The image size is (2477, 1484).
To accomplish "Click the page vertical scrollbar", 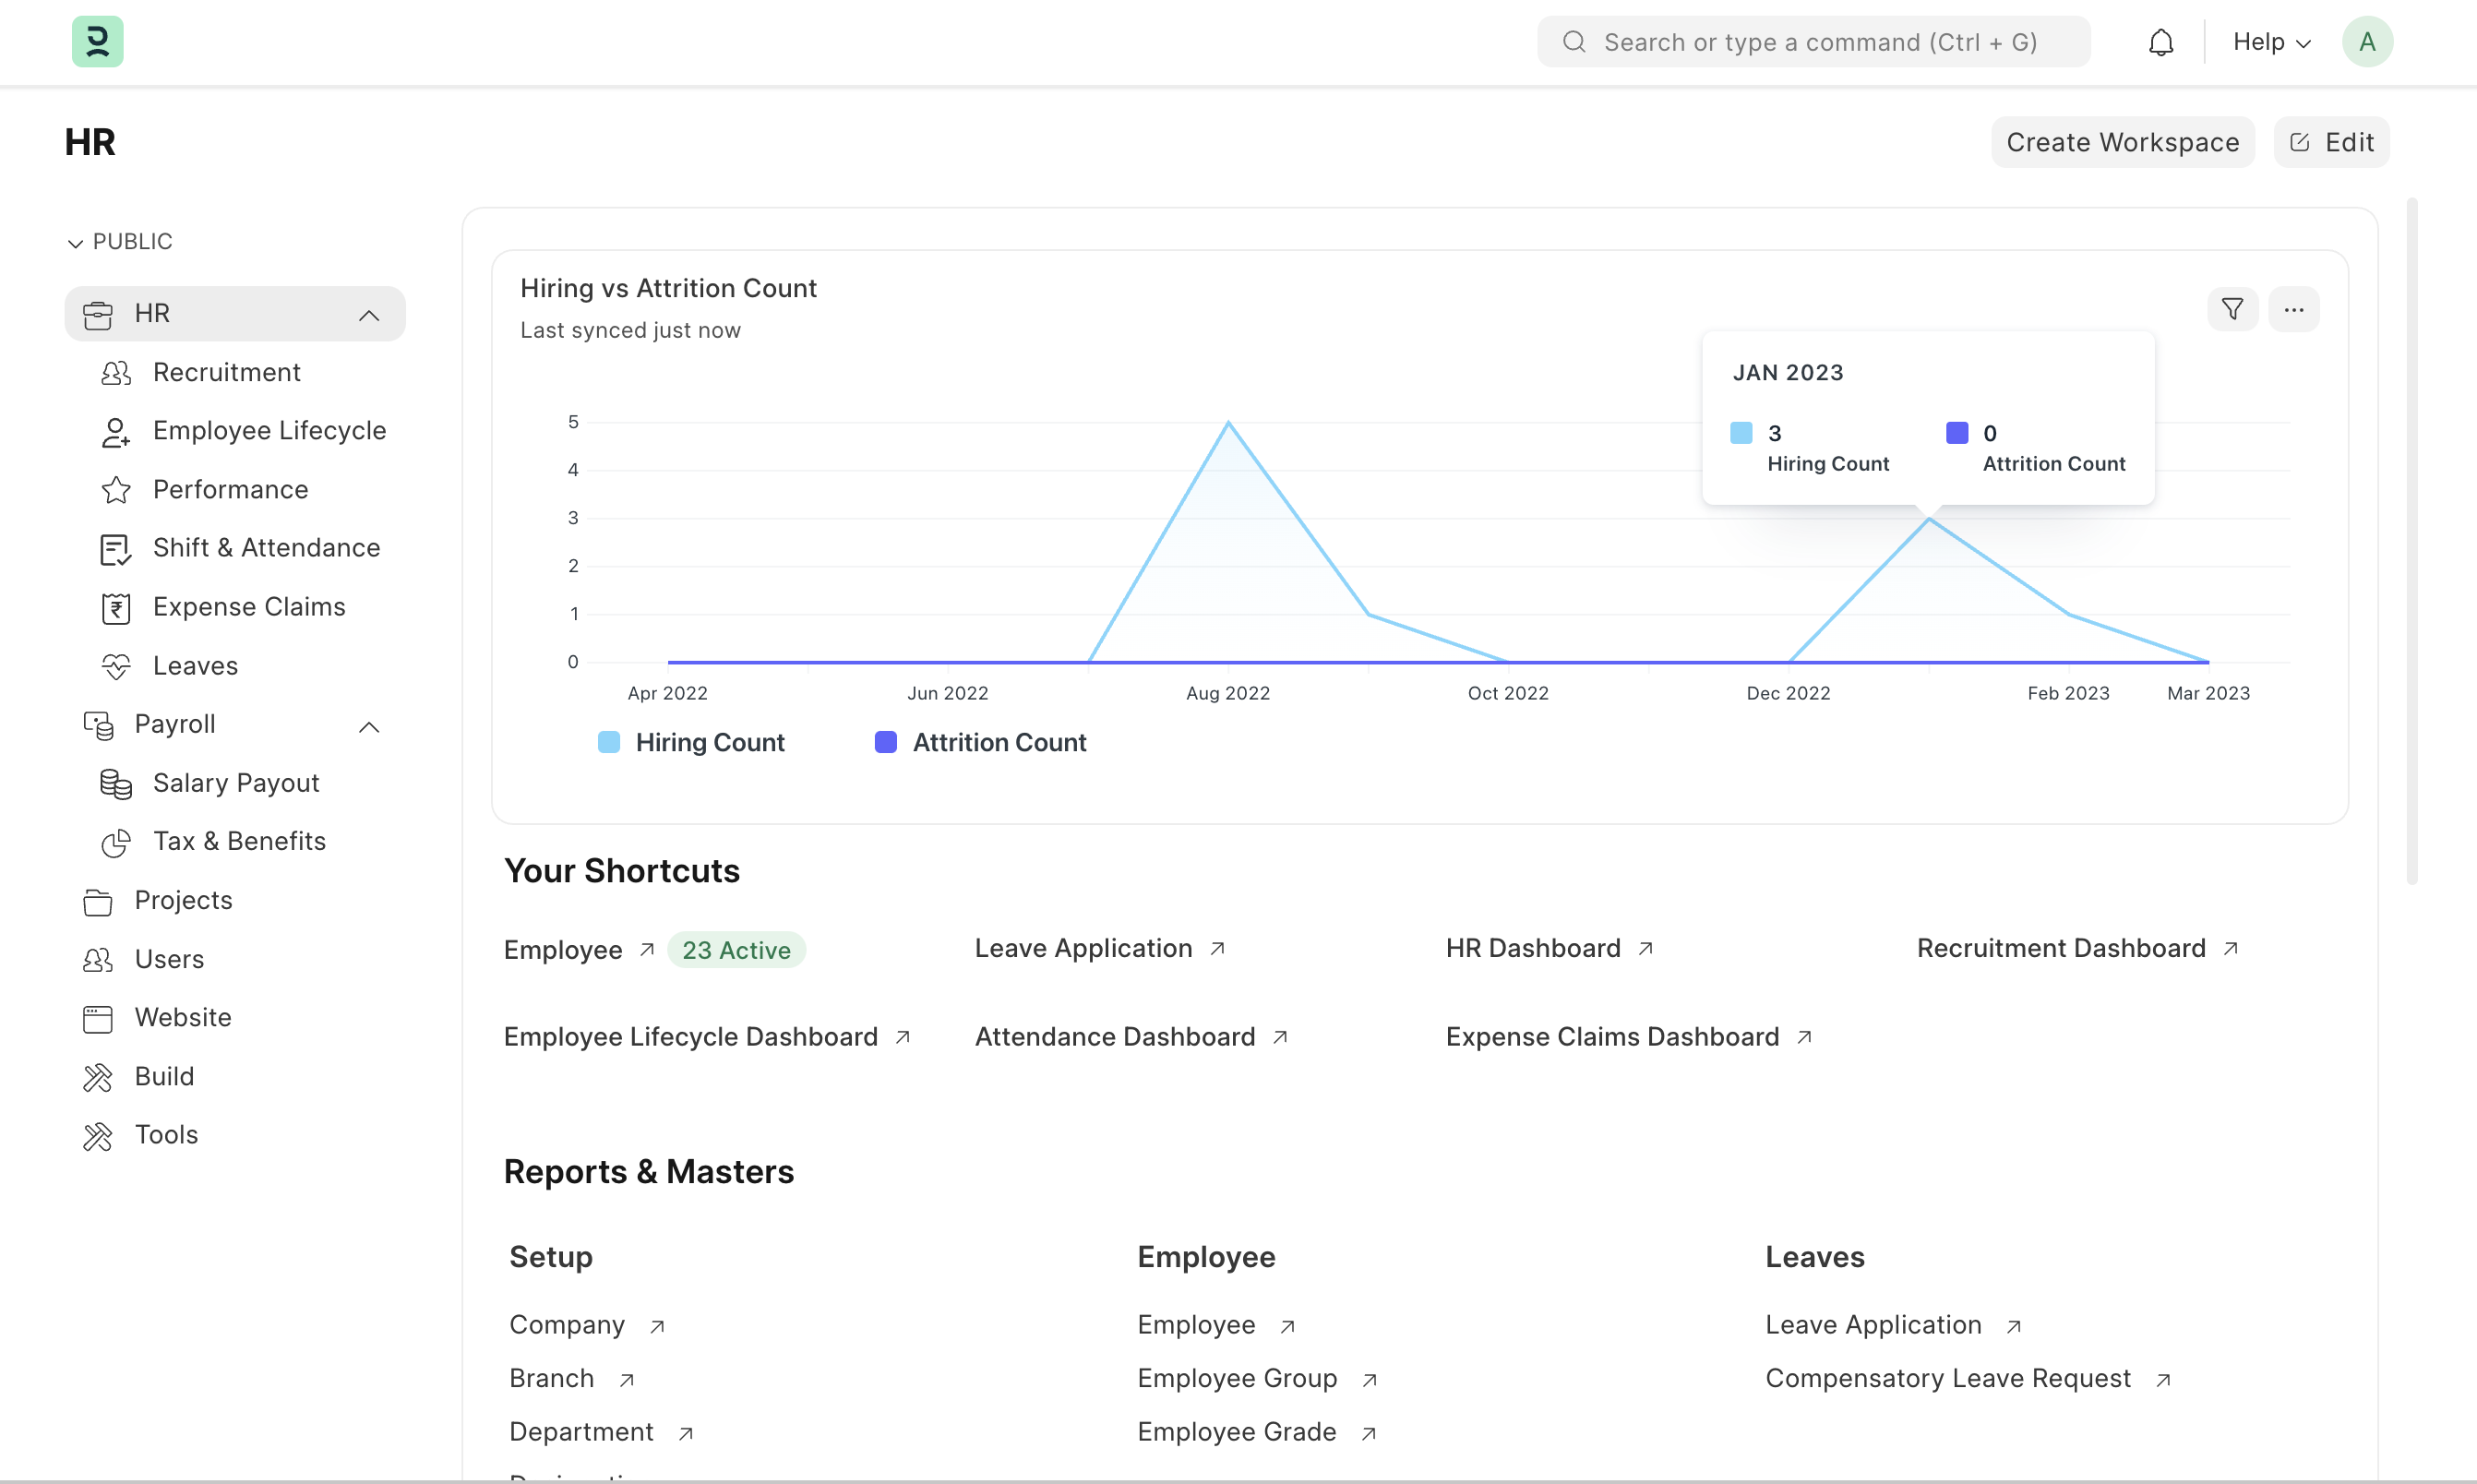I will (2411, 542).
